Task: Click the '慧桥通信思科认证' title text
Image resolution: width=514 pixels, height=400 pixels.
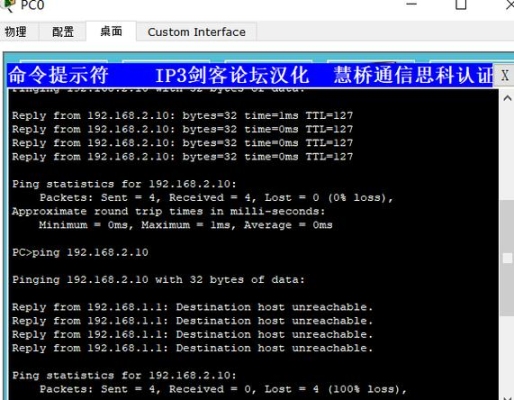Action: click(x=413, y=75)
